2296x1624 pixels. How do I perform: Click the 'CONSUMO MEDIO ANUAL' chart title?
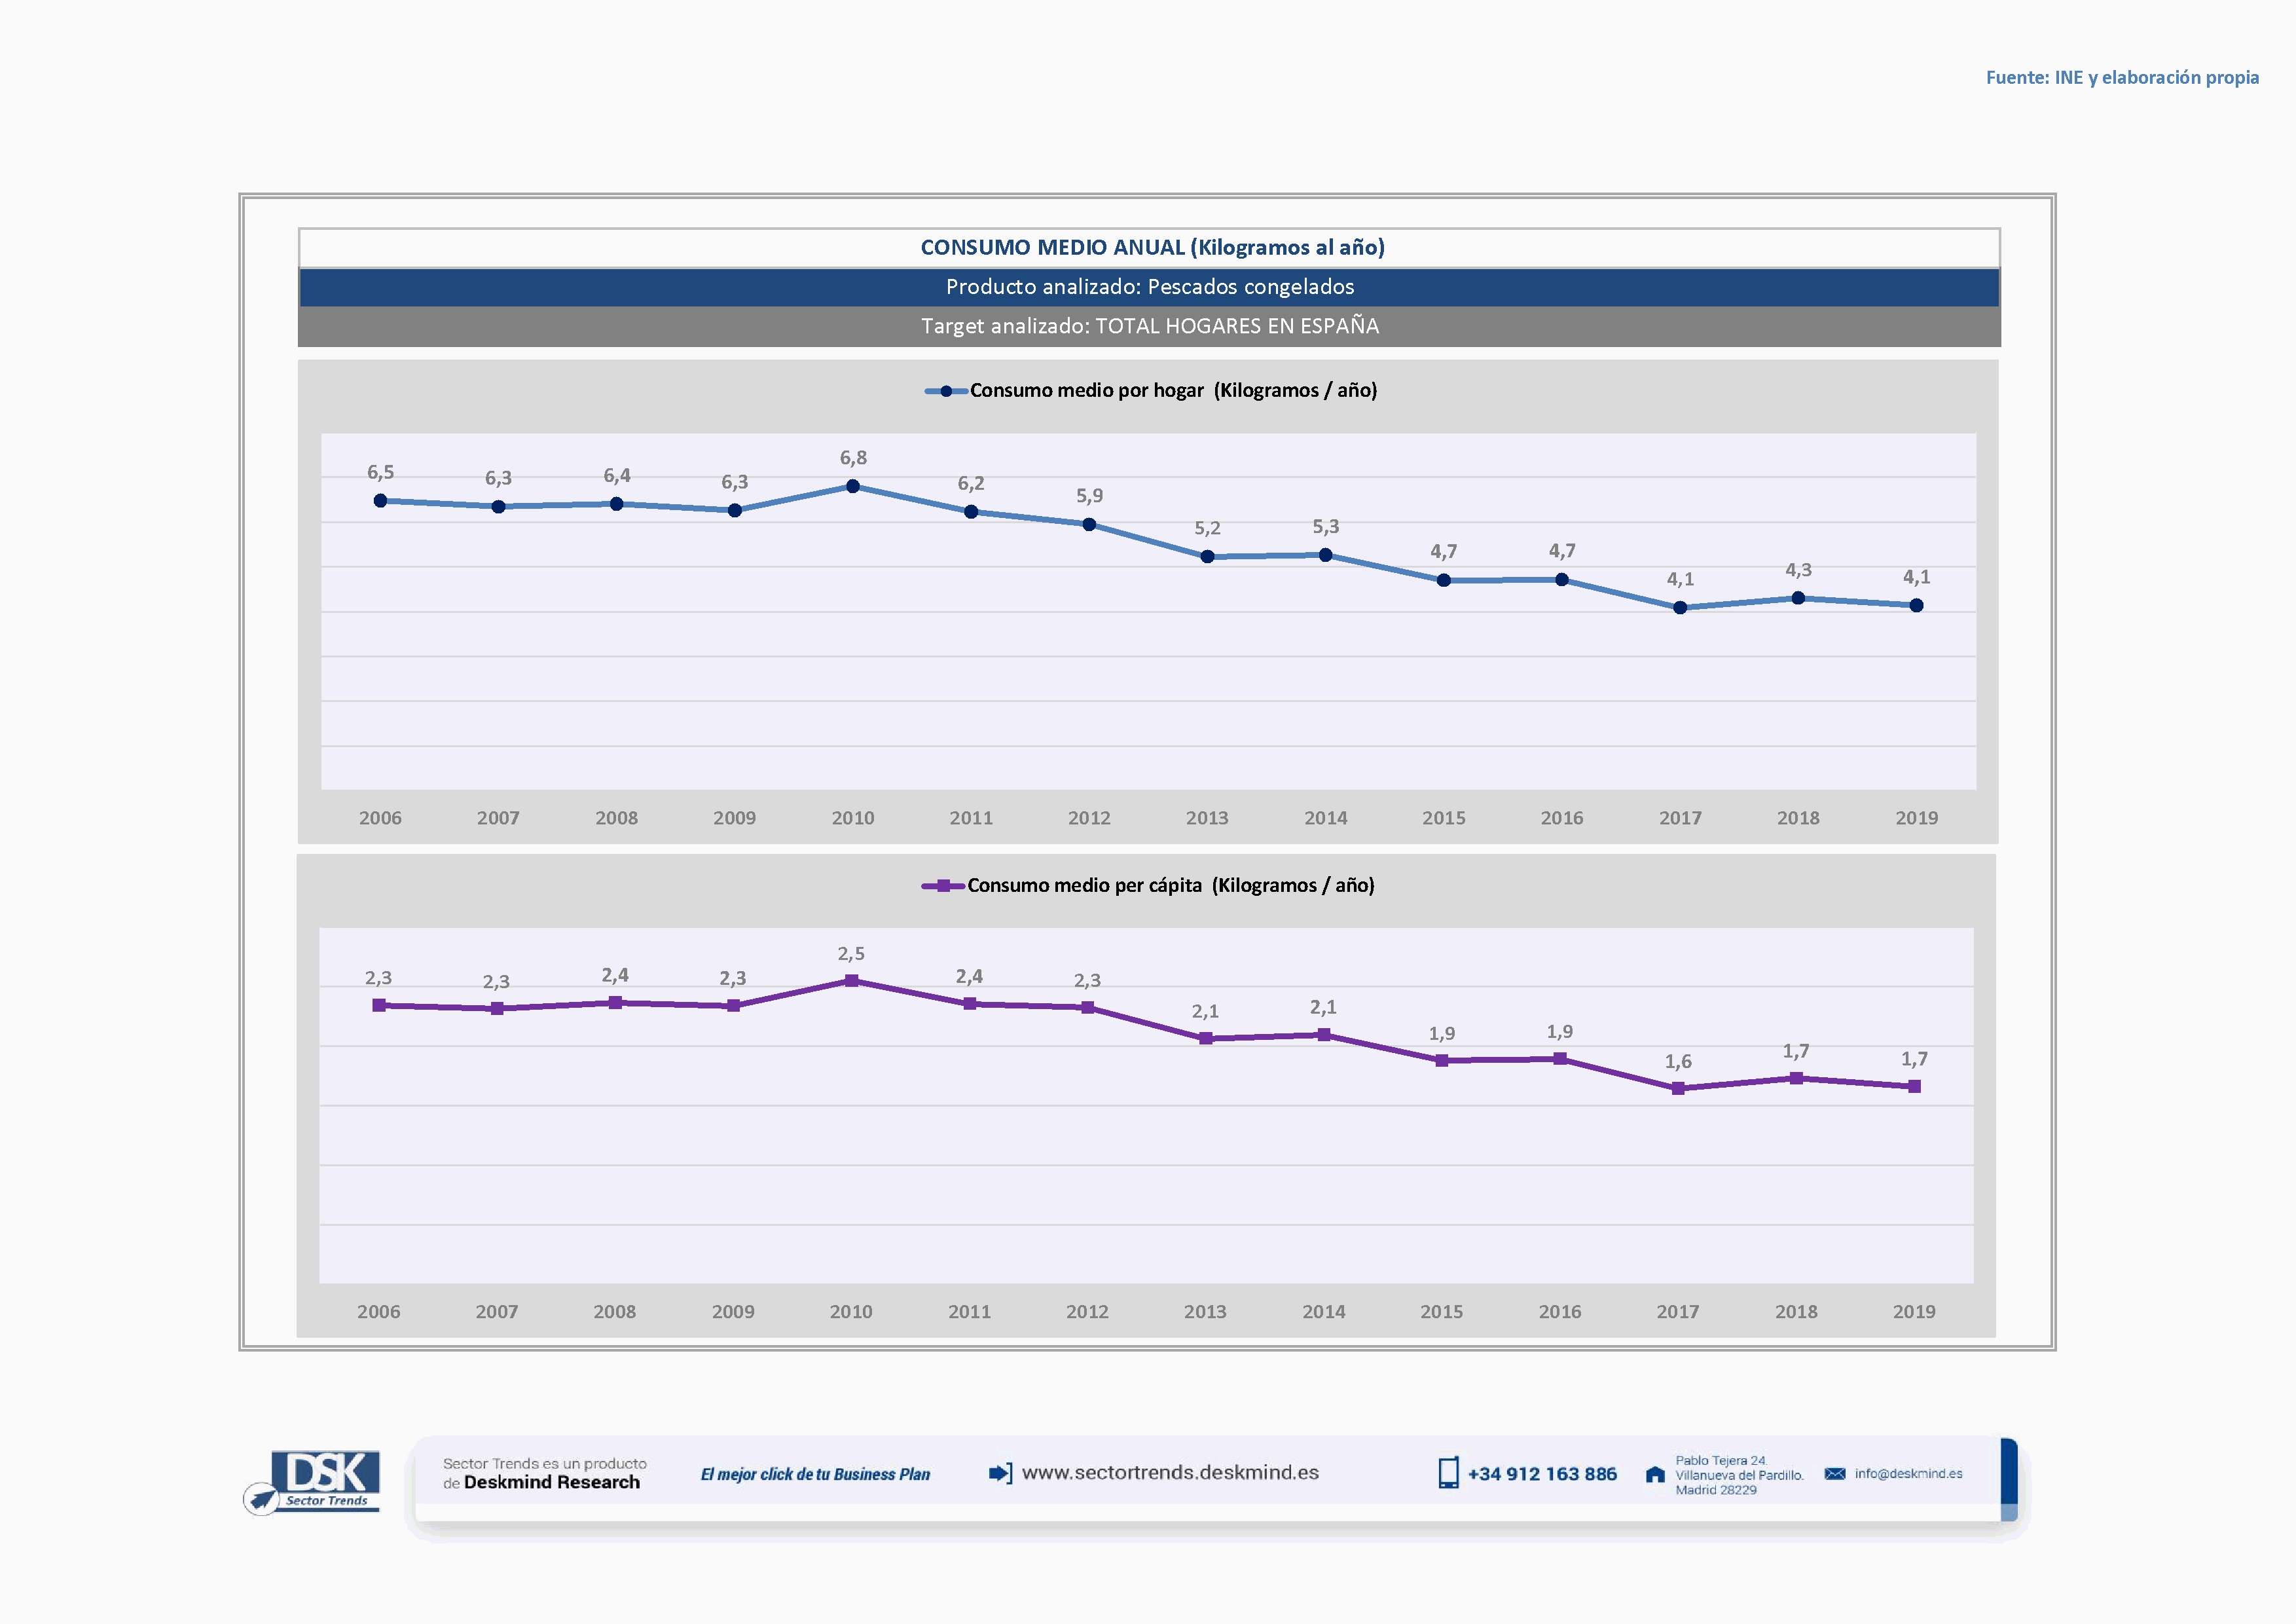(1152, 247)
